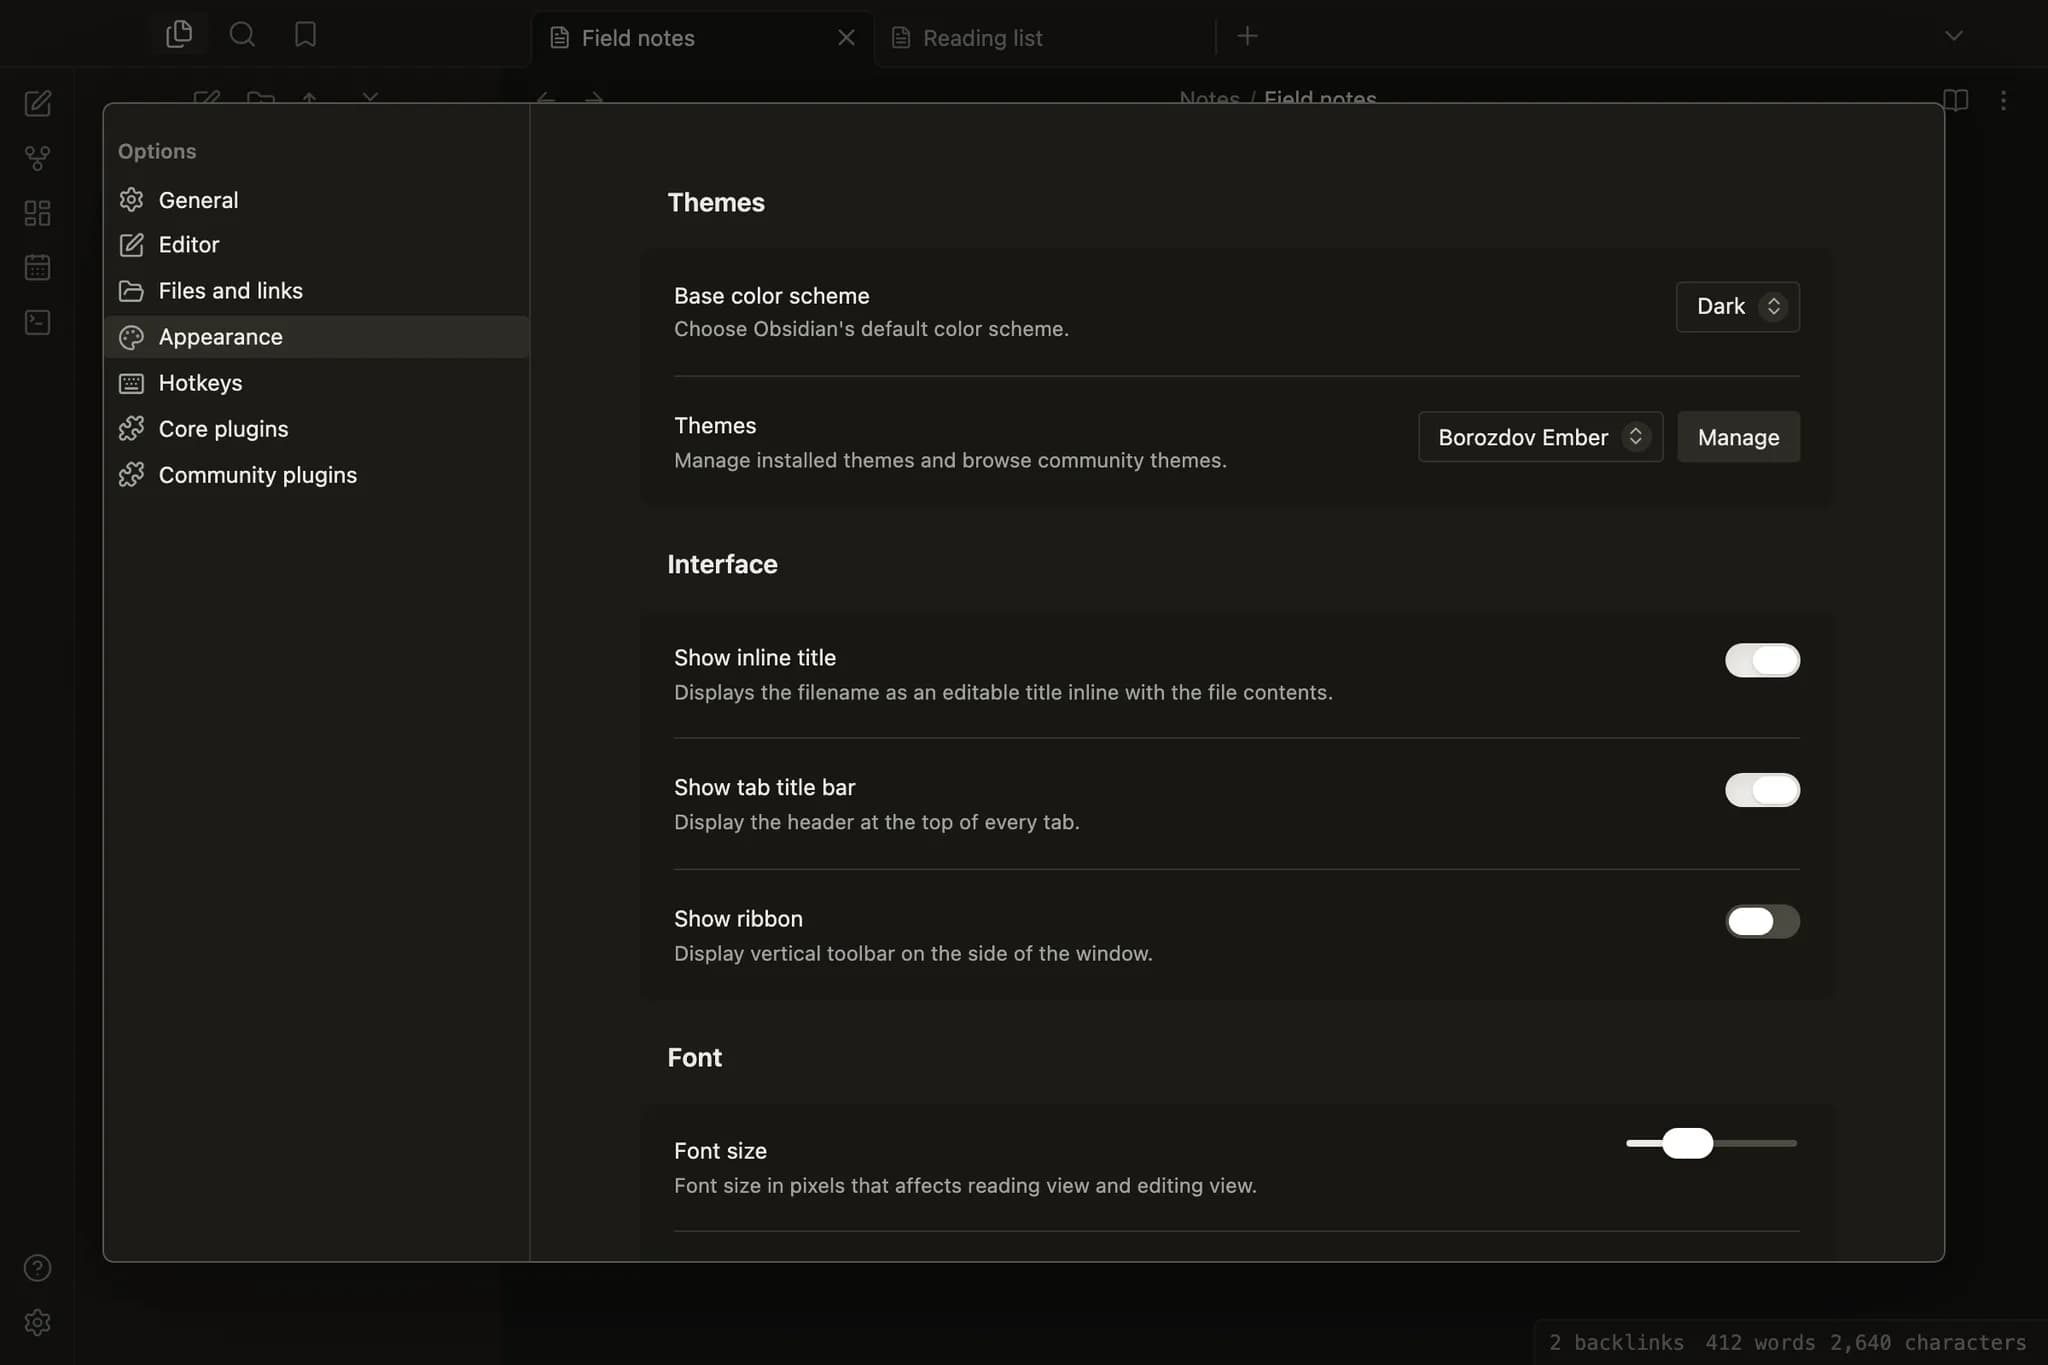Switch to the Reading list tab

[1045, 38]
